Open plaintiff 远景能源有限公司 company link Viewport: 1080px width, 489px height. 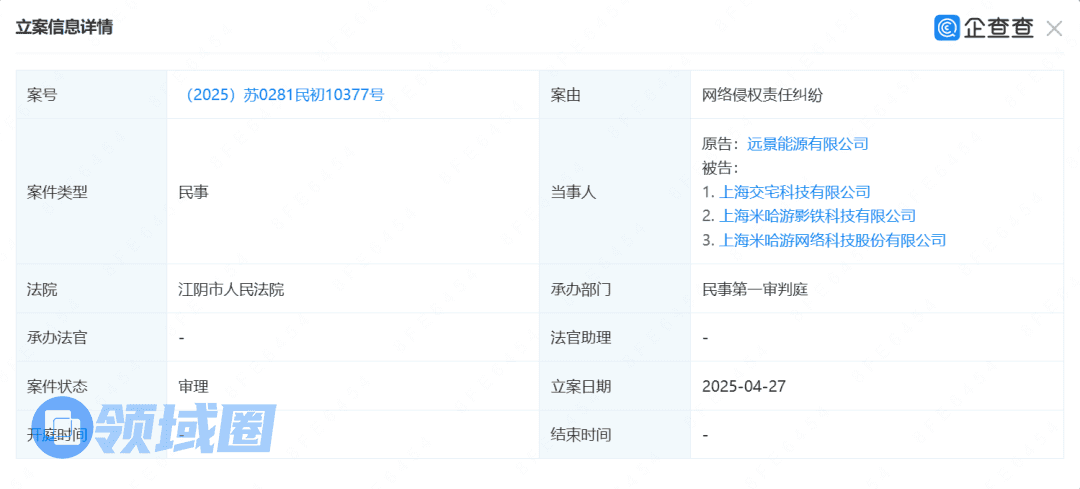[808, 143]
